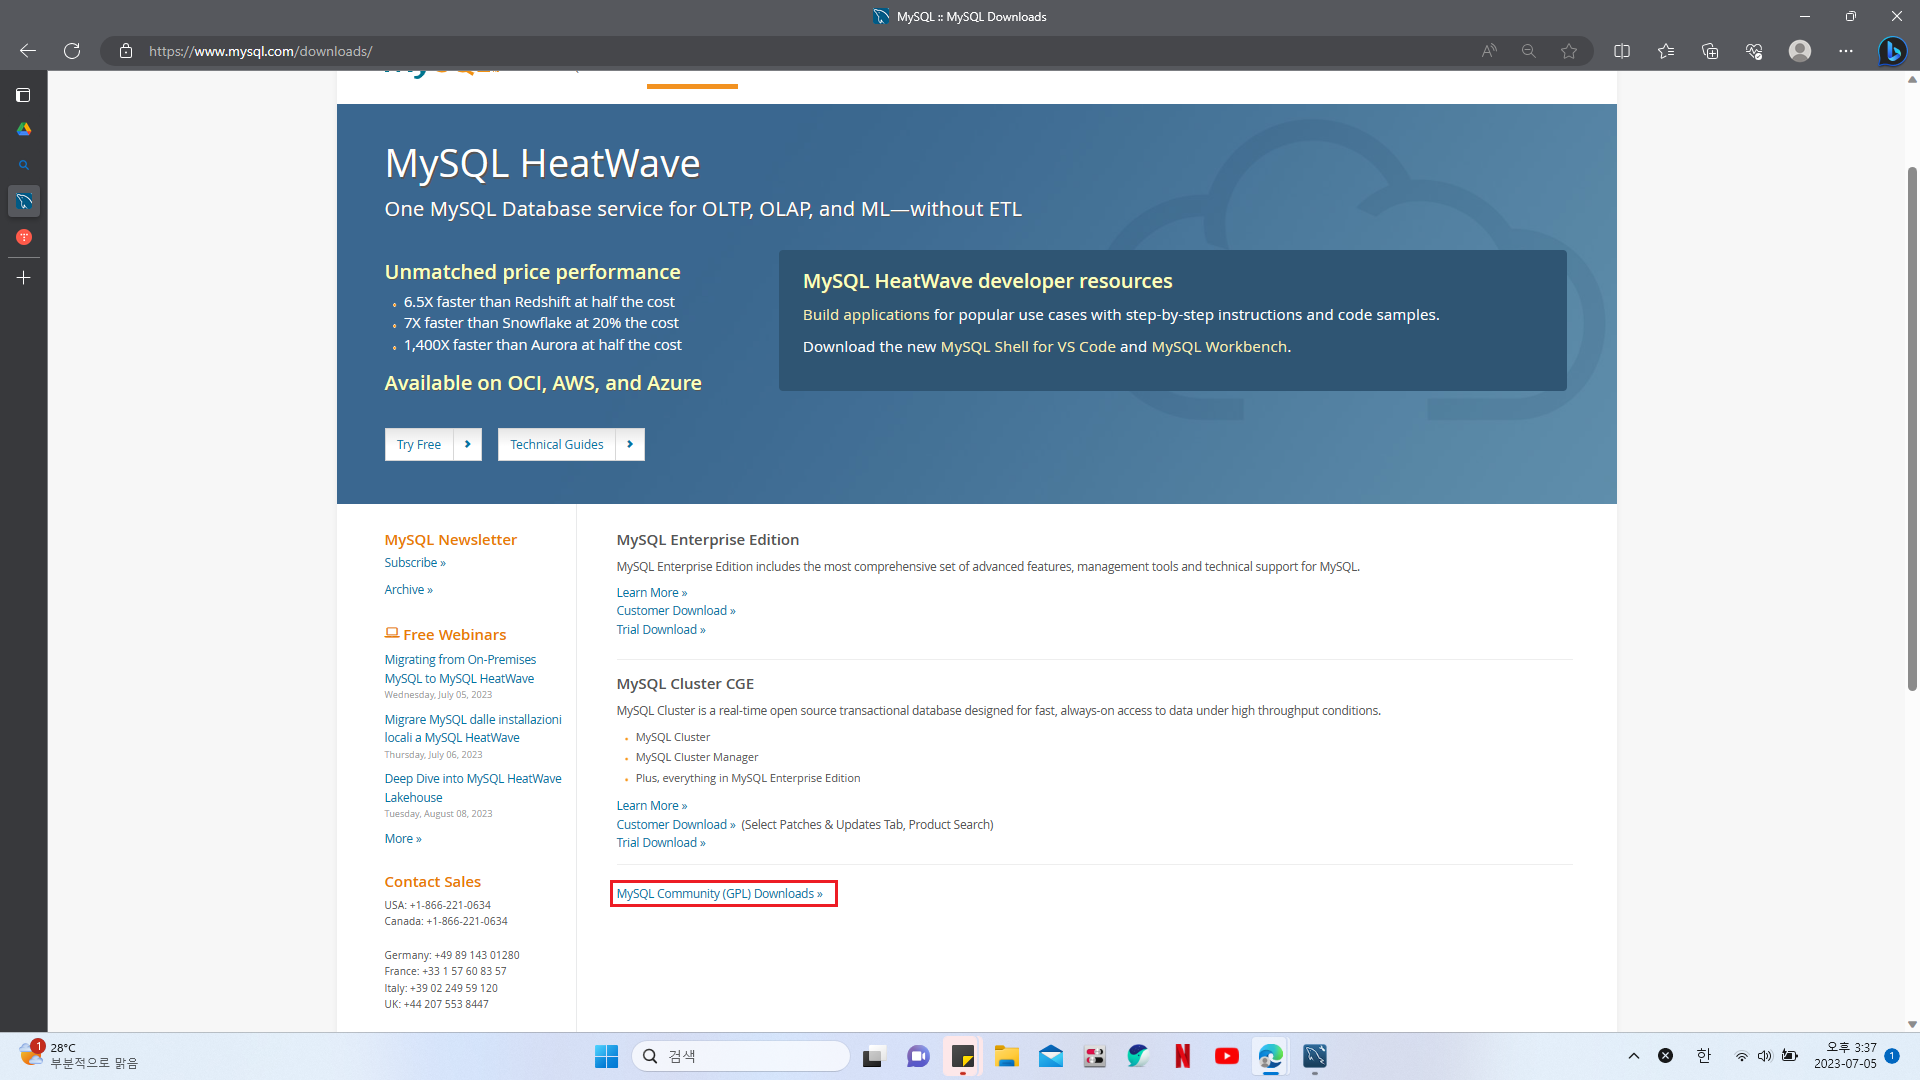The image size is (1920, 1080).
Task: Open the Collections icon
Action: pos(1710,51)
